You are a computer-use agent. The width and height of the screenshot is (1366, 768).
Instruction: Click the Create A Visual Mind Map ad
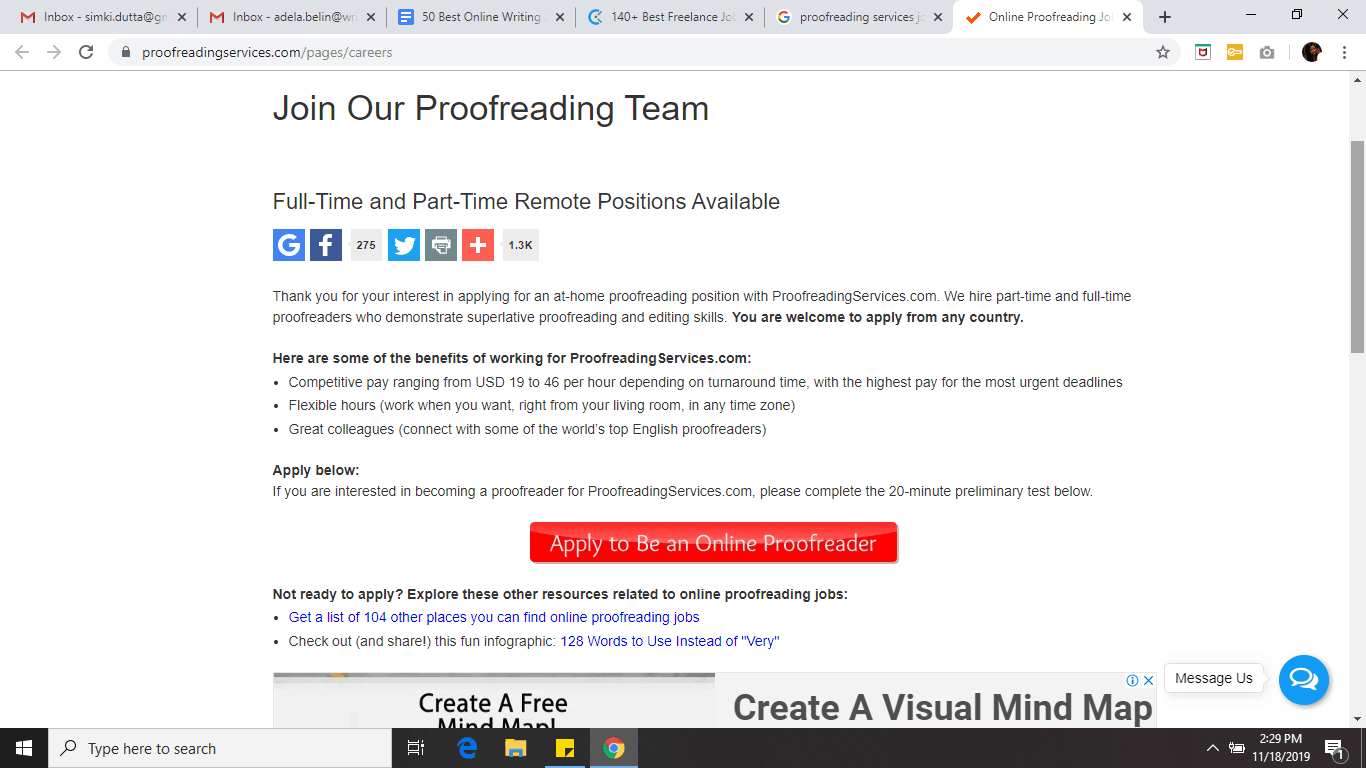pyautogui.click(x=942, y=707)
